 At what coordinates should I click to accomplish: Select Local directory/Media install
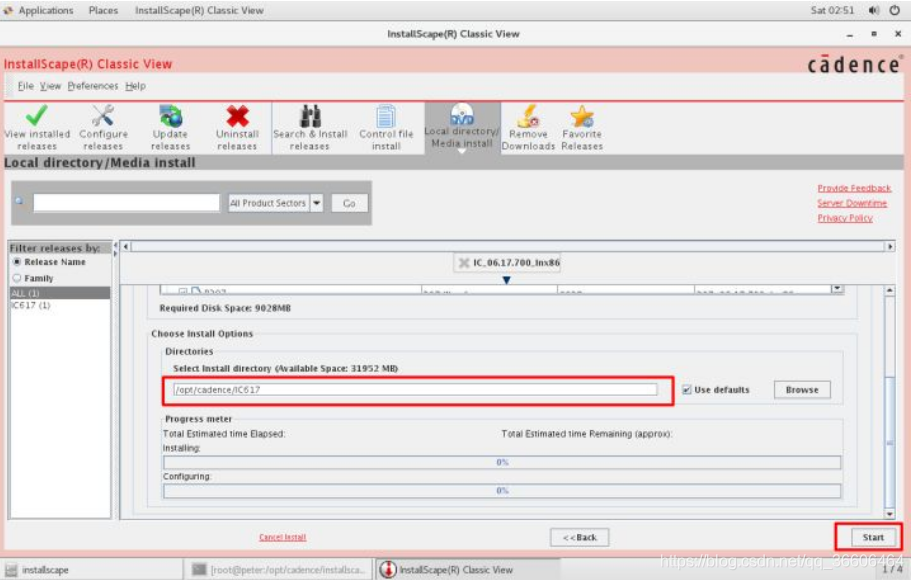[462, 125]
